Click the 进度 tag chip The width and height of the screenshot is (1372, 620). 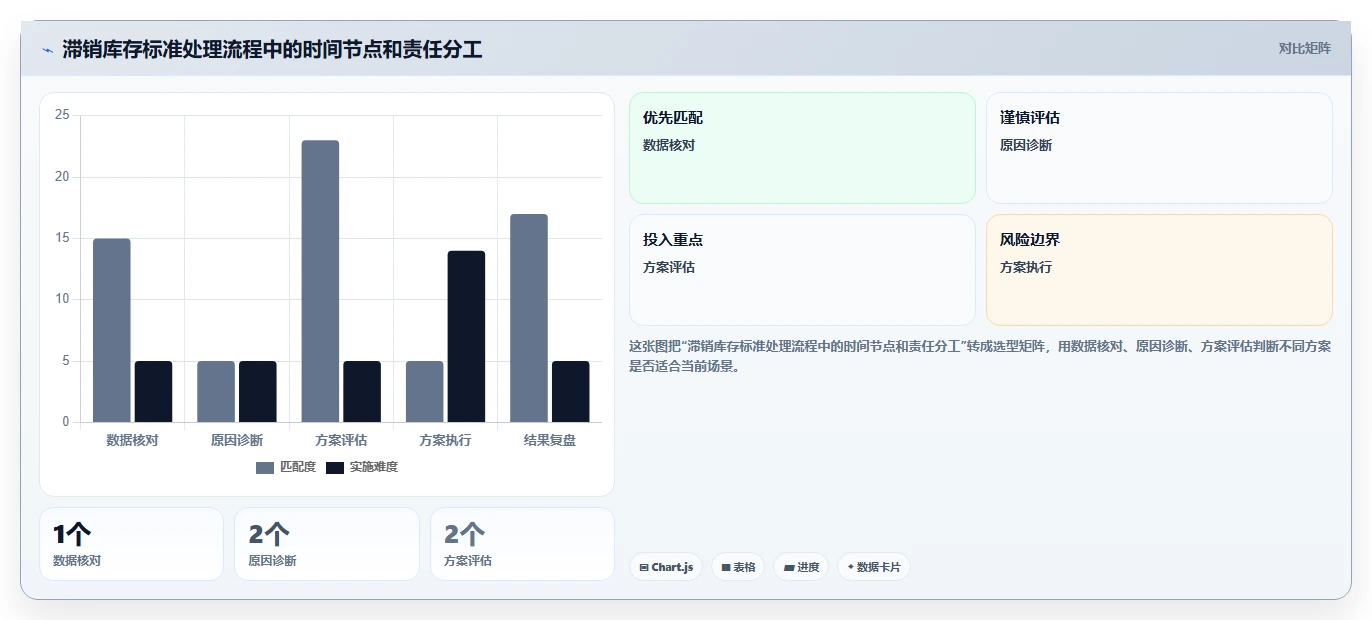[x=801, y=567]
